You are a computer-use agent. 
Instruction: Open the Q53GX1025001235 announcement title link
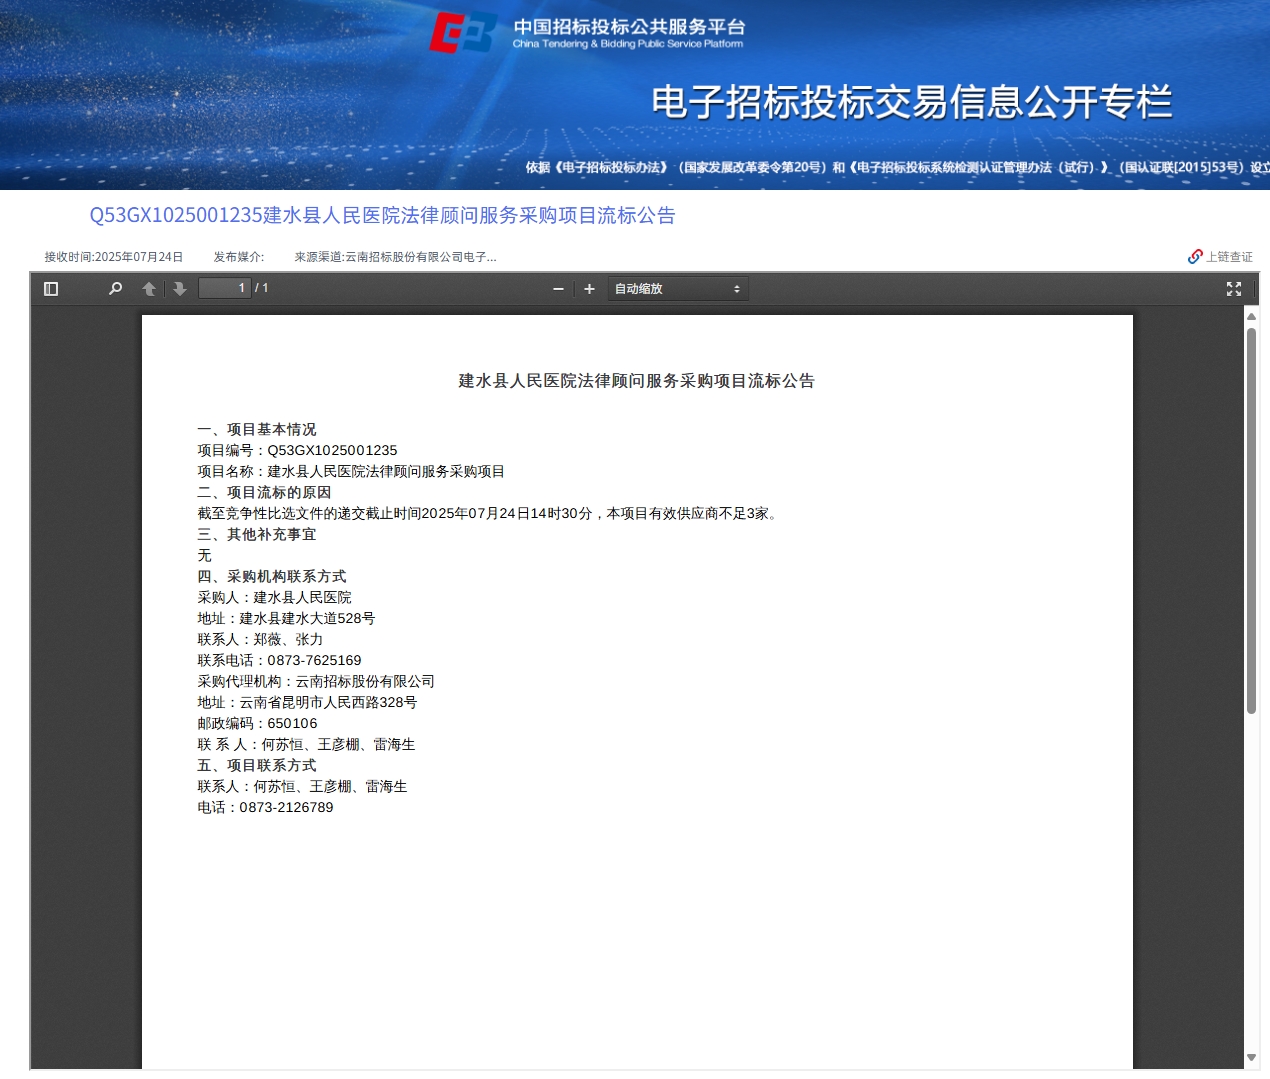pos(382,216)
